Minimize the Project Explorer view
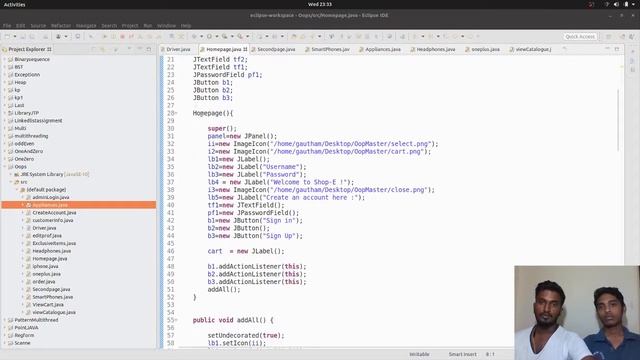Screen dimensions: 640x360 tap(139, 49)
